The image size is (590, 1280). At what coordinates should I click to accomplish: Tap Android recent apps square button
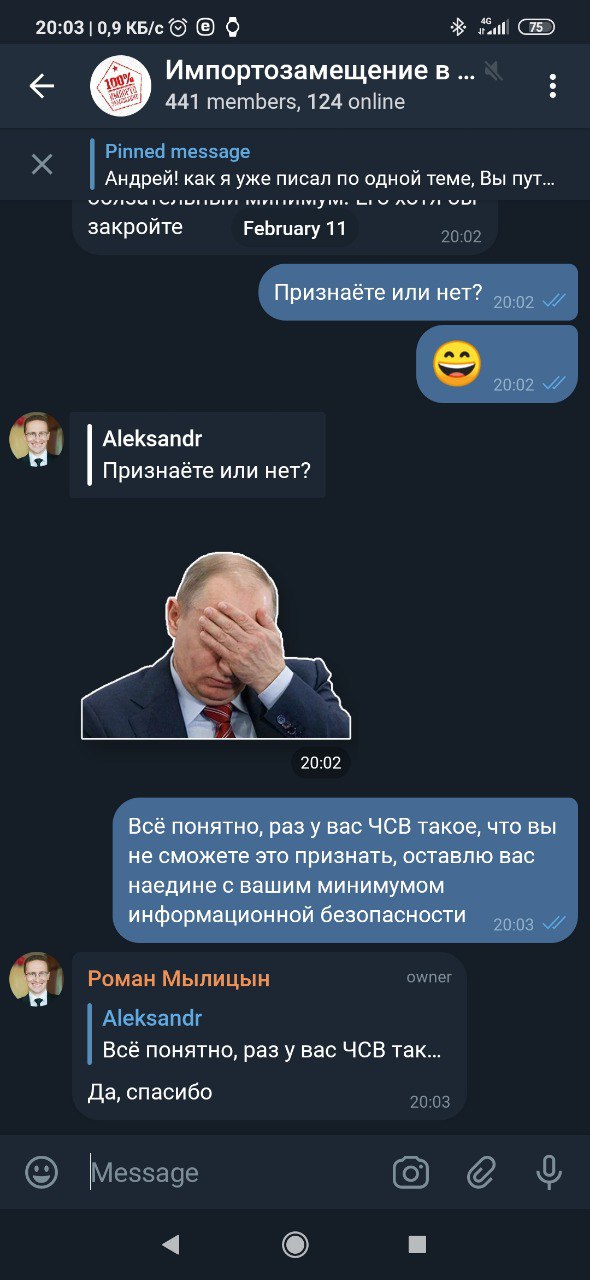tap(418, 1244)
